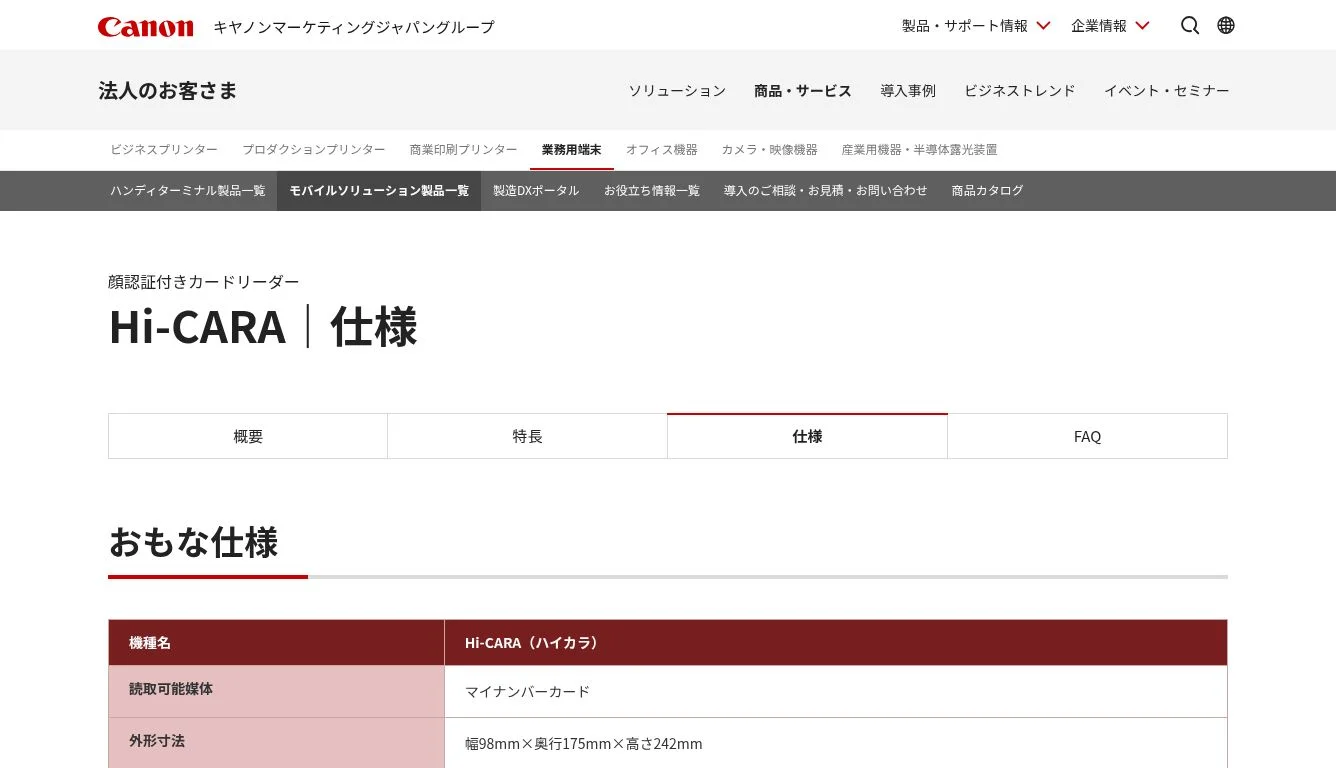The height and width of the screenshot is (768, 1336).
Task: Open 導入事例 menu
Action: point(908,90)
